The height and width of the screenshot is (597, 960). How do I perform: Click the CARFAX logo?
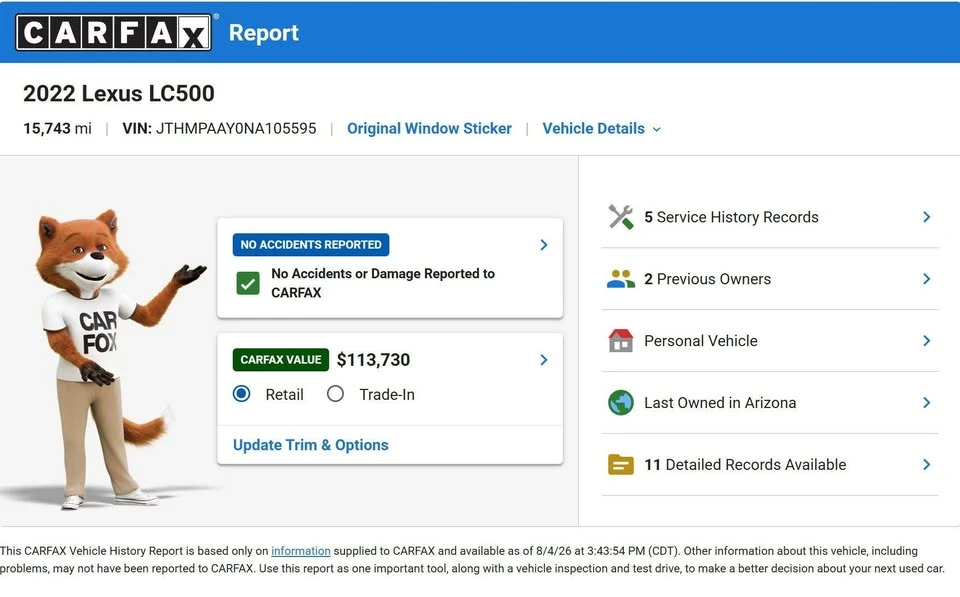(113, 32)
